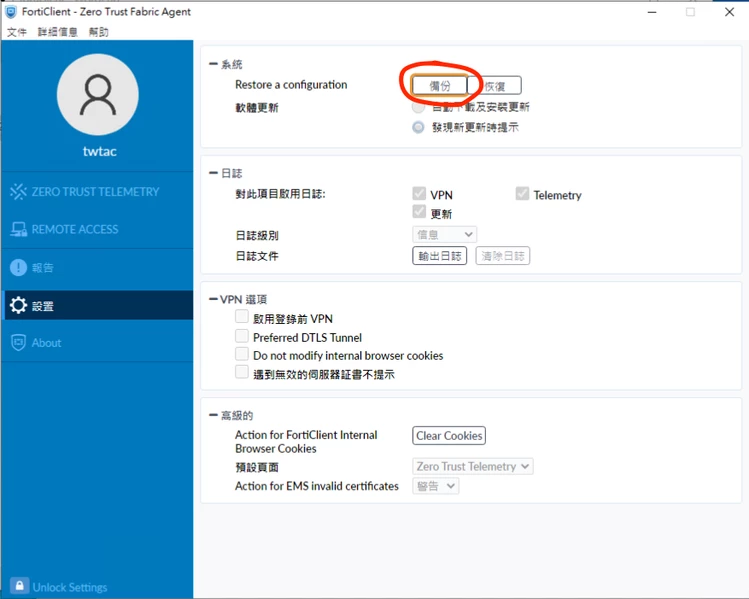
Task: Click the 備份 backup button
Action: click(439, 86)
